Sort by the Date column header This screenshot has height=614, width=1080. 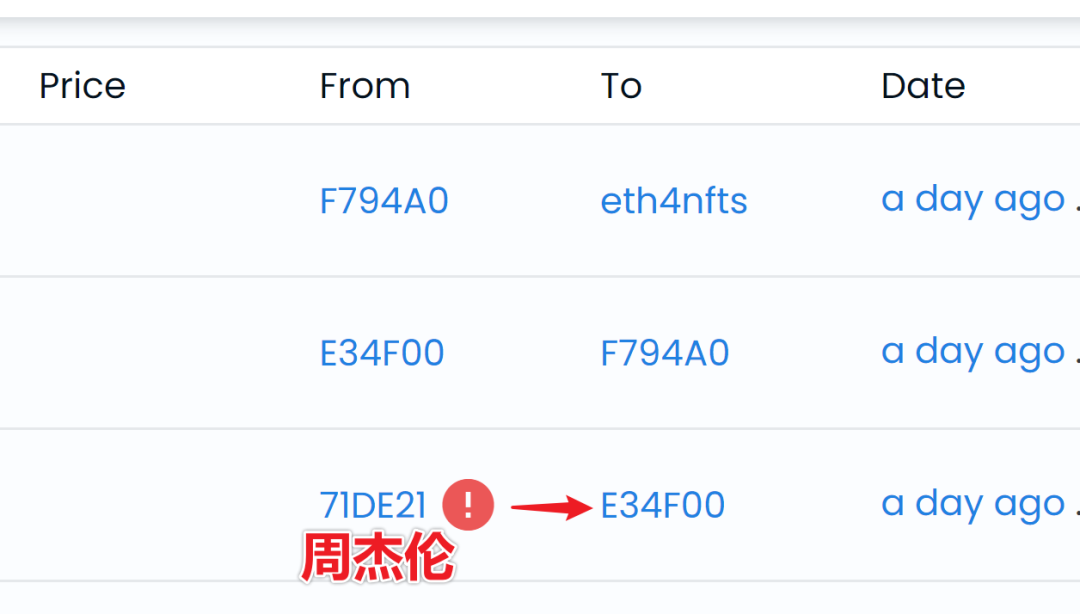923,86
